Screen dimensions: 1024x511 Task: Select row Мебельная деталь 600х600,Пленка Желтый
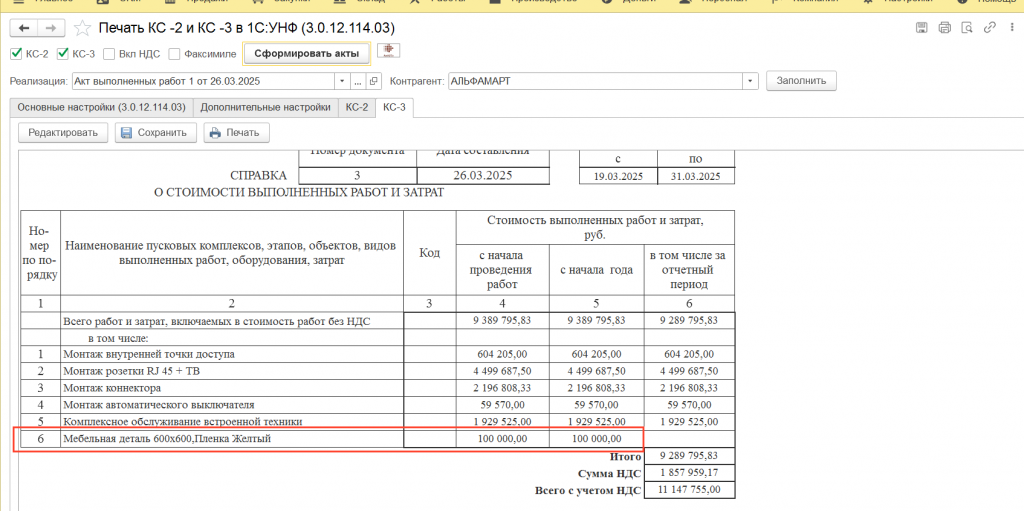377,439
